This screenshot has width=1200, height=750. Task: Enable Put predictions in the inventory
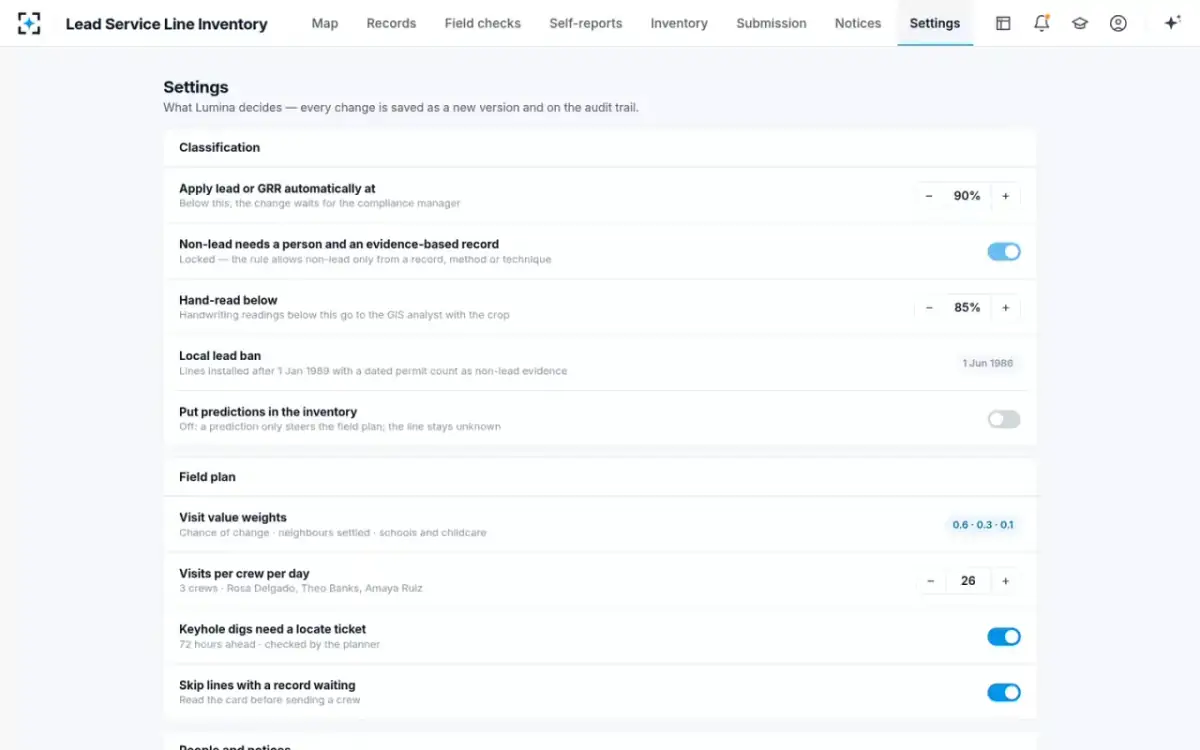(1004, 419)
